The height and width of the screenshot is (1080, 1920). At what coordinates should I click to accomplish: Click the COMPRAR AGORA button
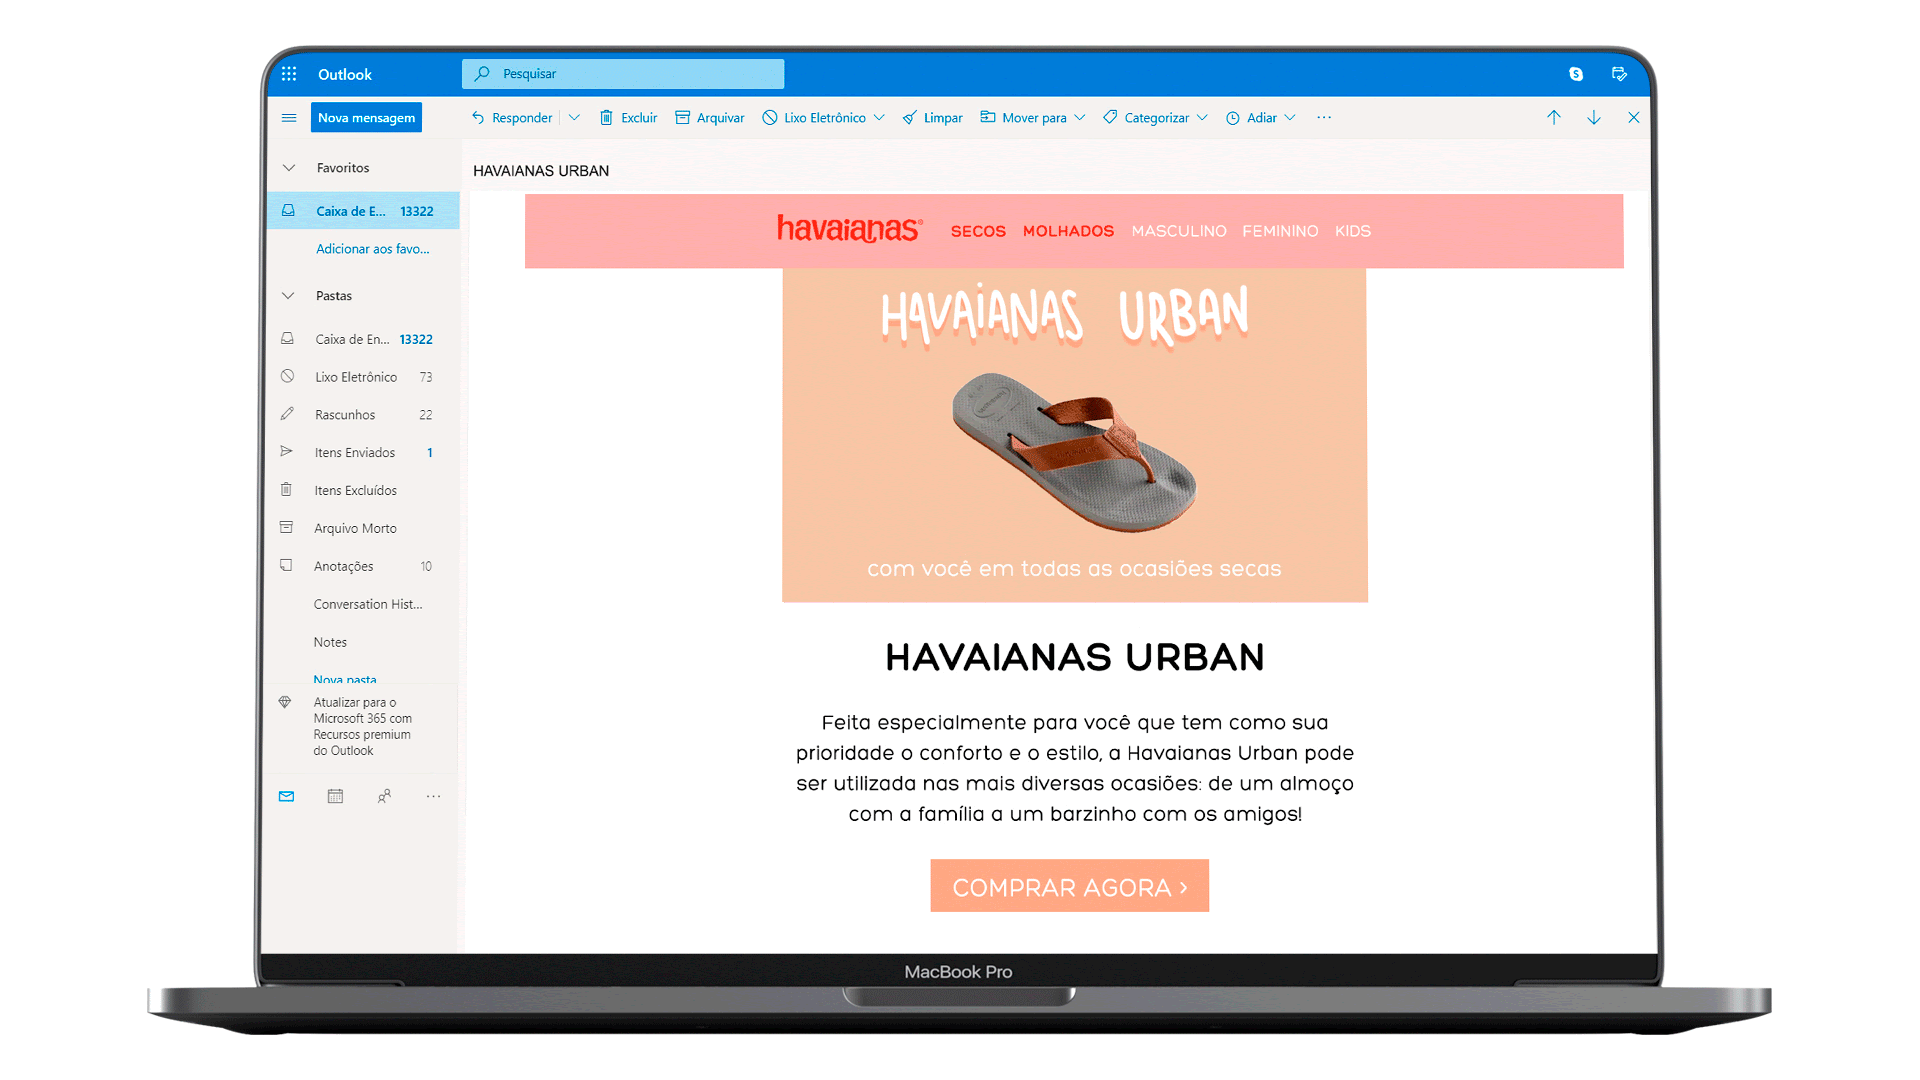coord(1069,886)
